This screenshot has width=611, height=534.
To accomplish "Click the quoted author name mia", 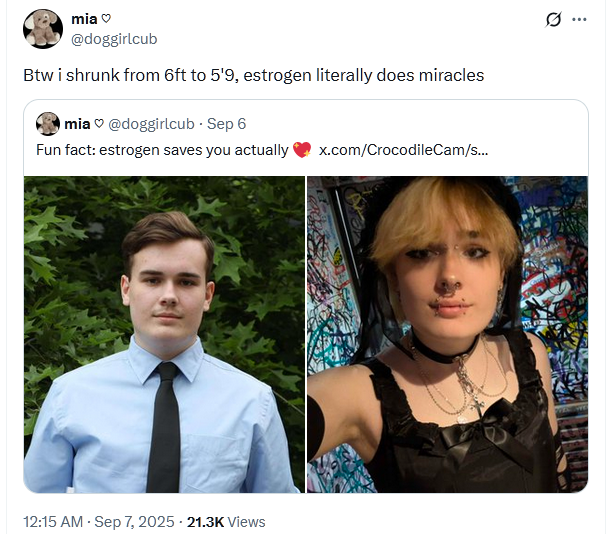I will coord(77,124).
